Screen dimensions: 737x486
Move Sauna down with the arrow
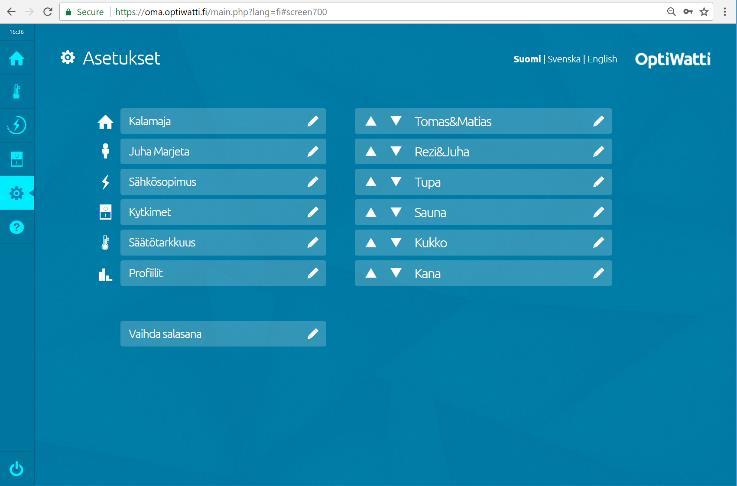[396, 212]
